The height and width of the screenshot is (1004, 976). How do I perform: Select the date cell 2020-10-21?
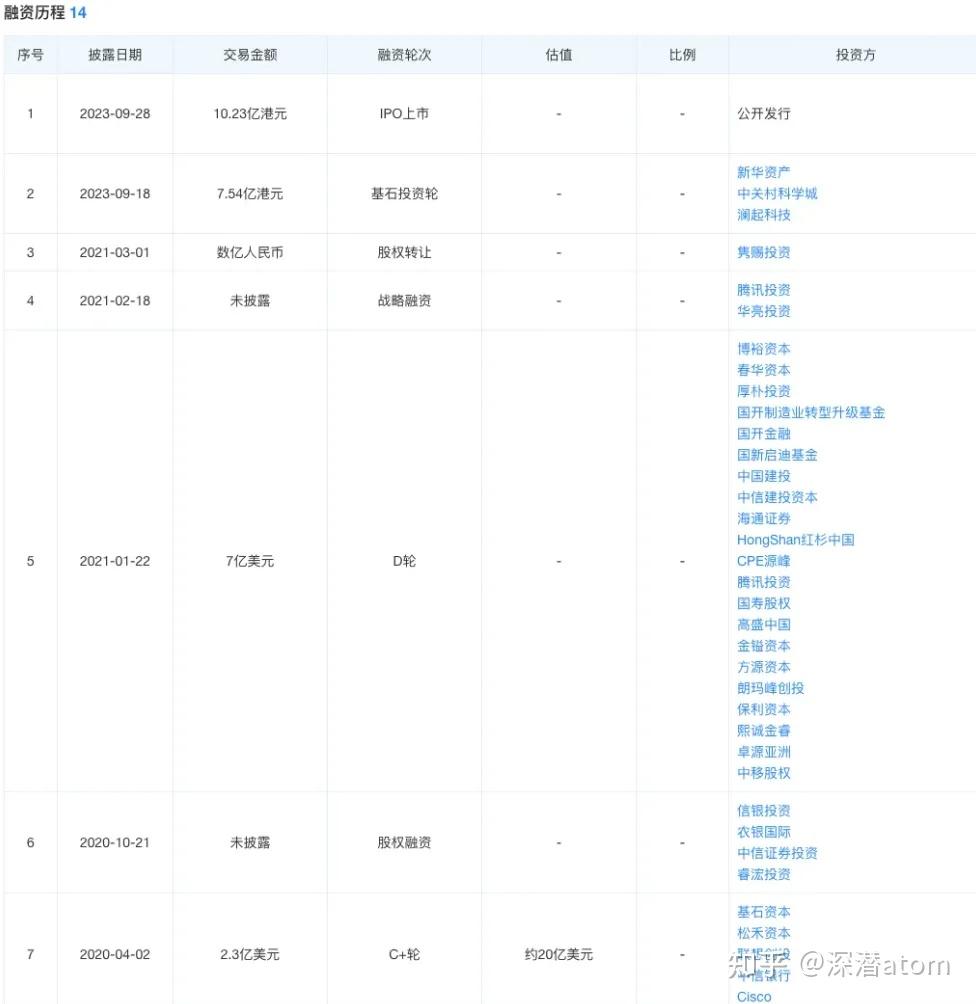click(x=115, y=843)
